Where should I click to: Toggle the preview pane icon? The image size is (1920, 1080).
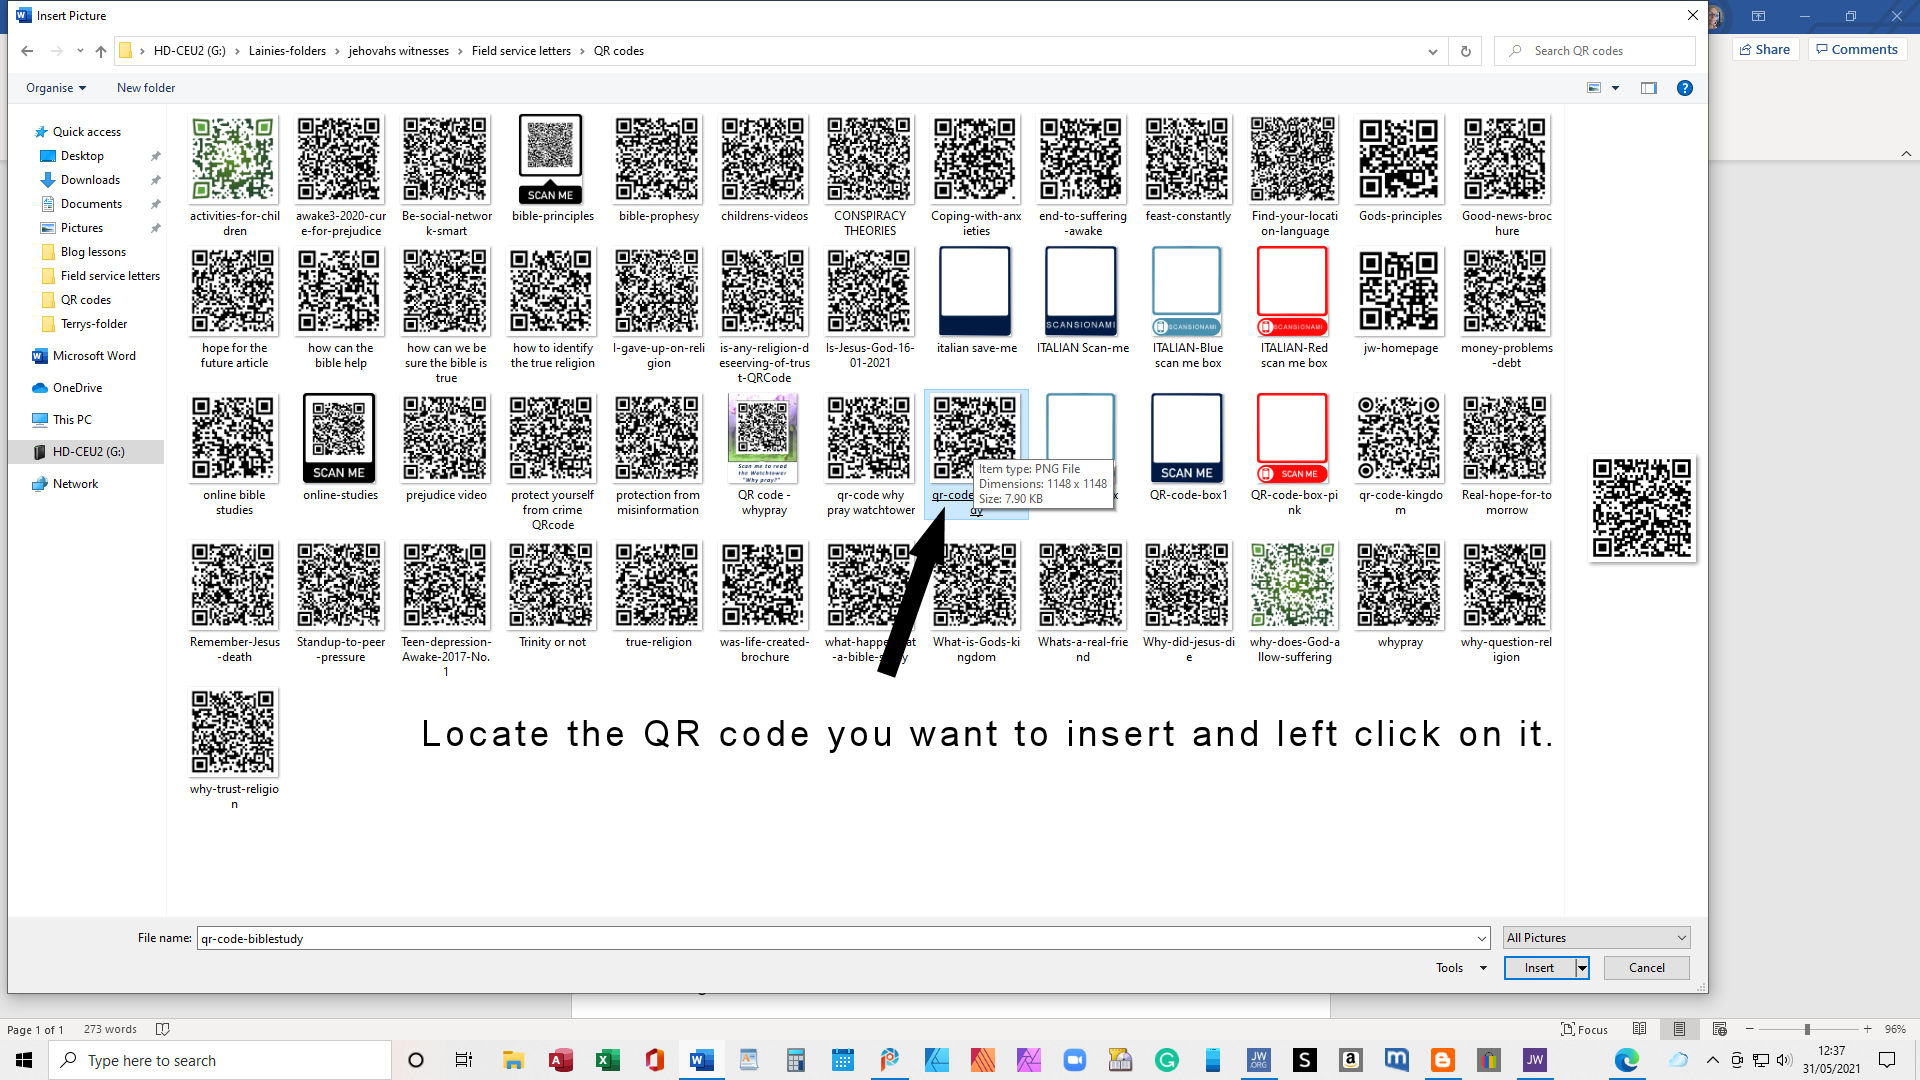[x=1649, y=88]
